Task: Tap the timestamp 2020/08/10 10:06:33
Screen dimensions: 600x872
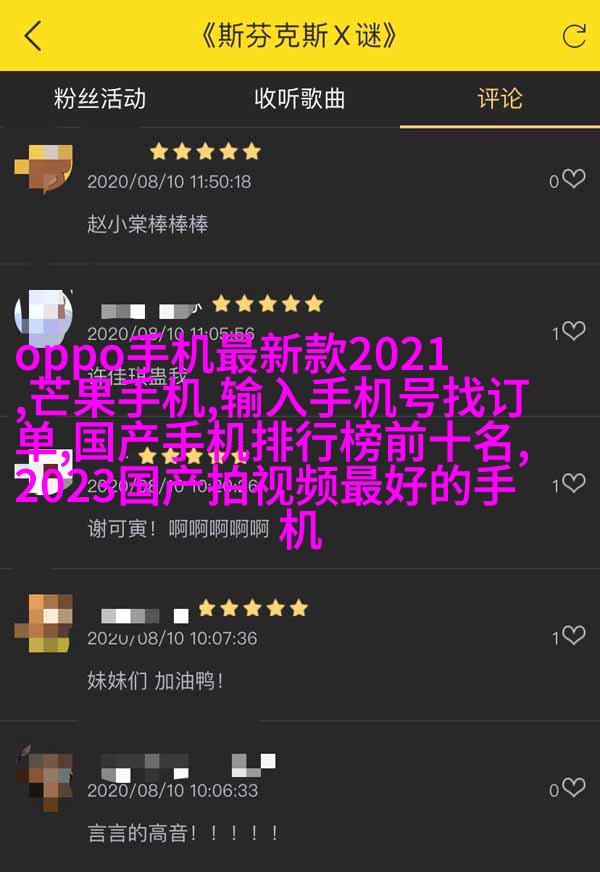Action: click(172, 790)
